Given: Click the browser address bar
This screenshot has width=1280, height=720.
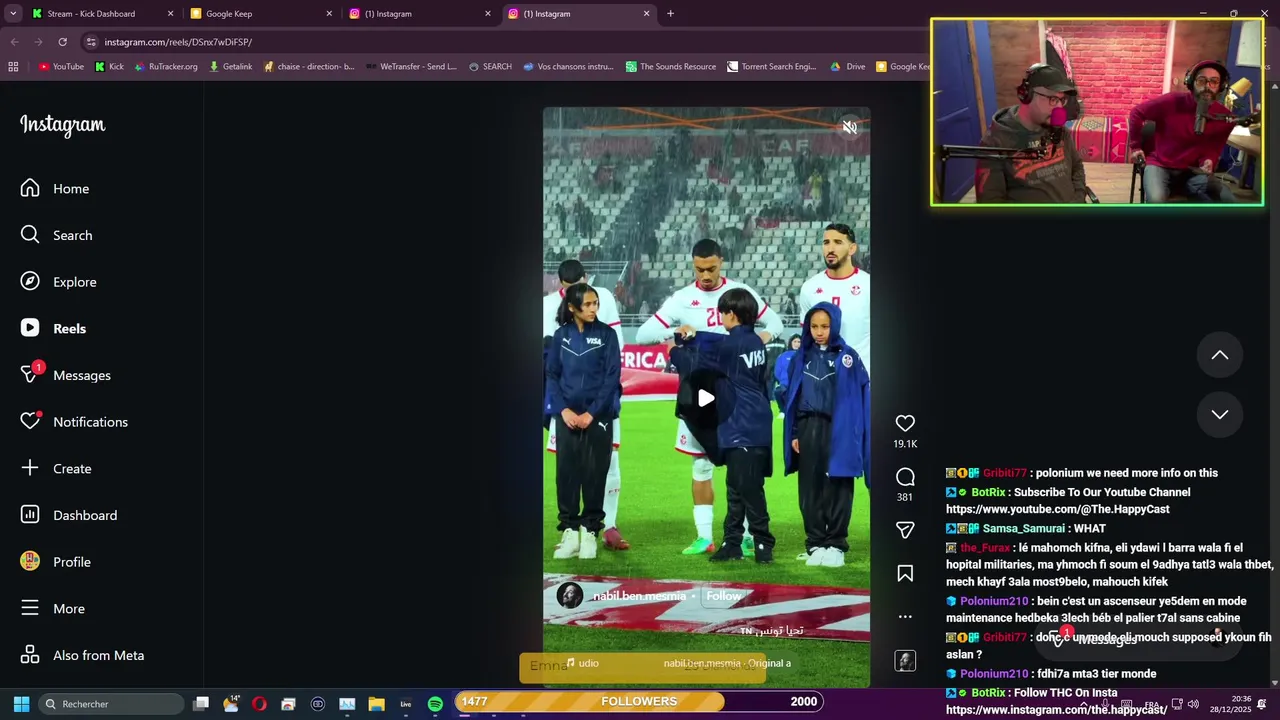Looking at the screenshot, I should pos(500,42).
